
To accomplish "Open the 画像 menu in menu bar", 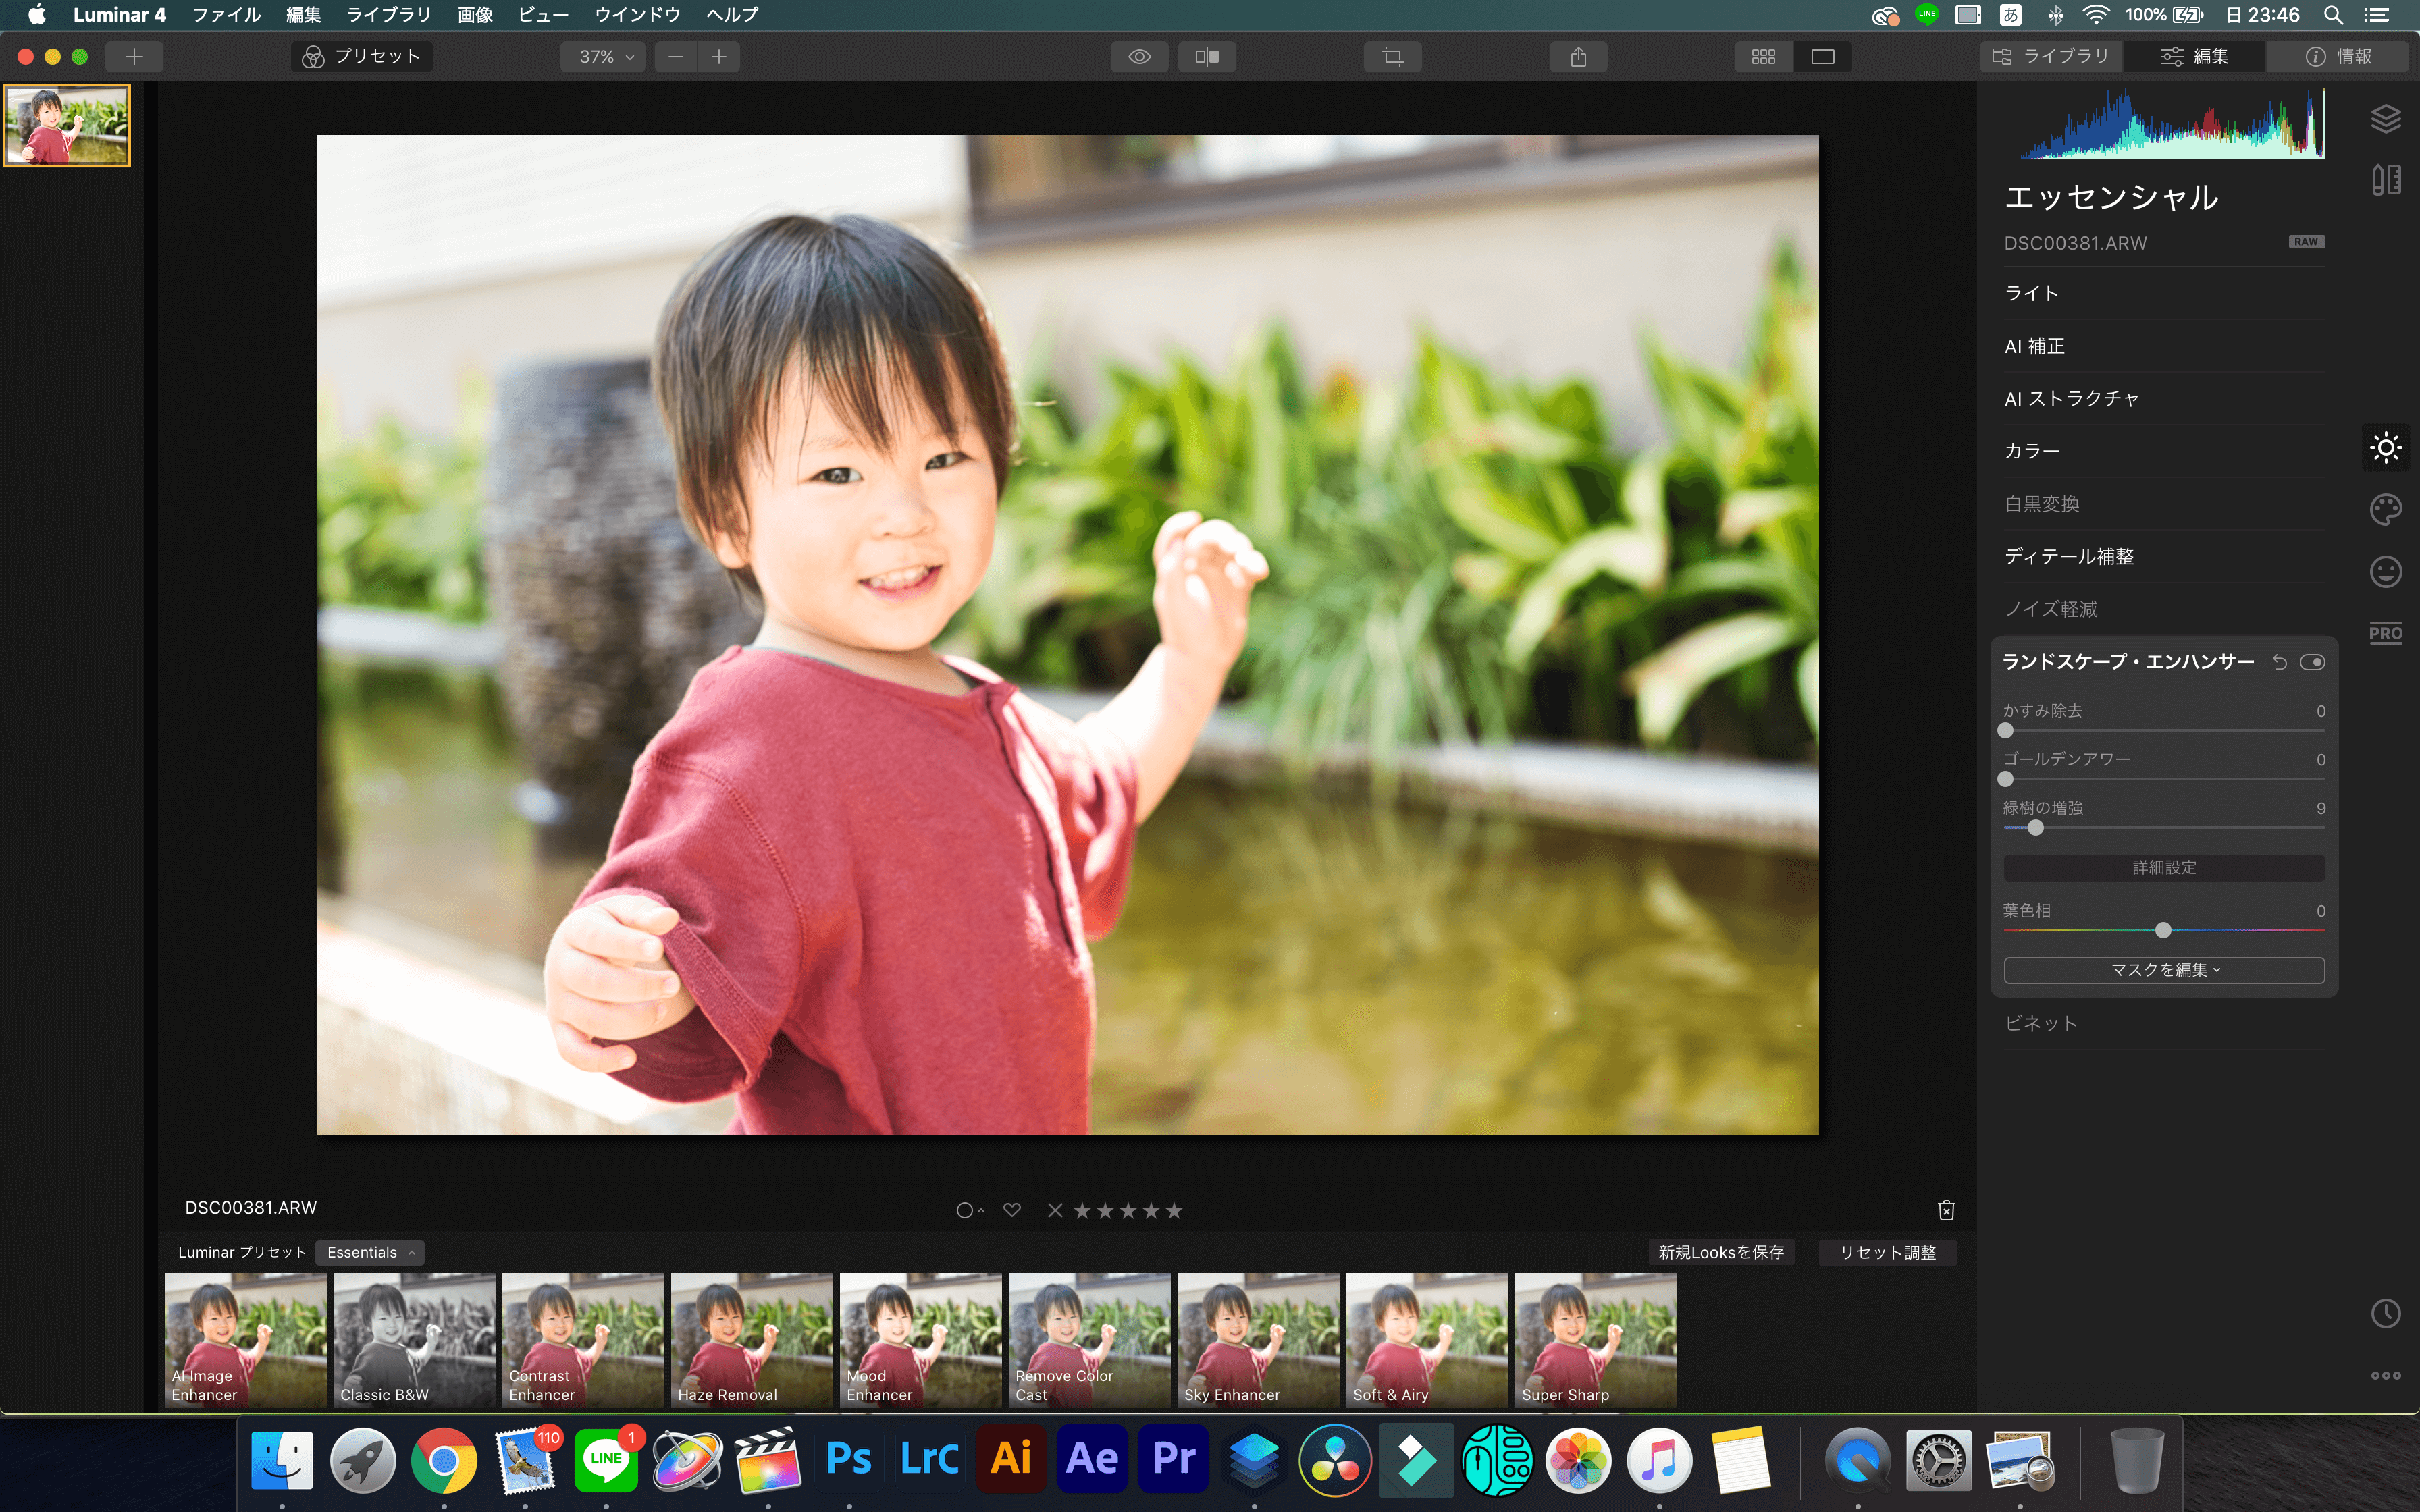I will click(475, 15).
